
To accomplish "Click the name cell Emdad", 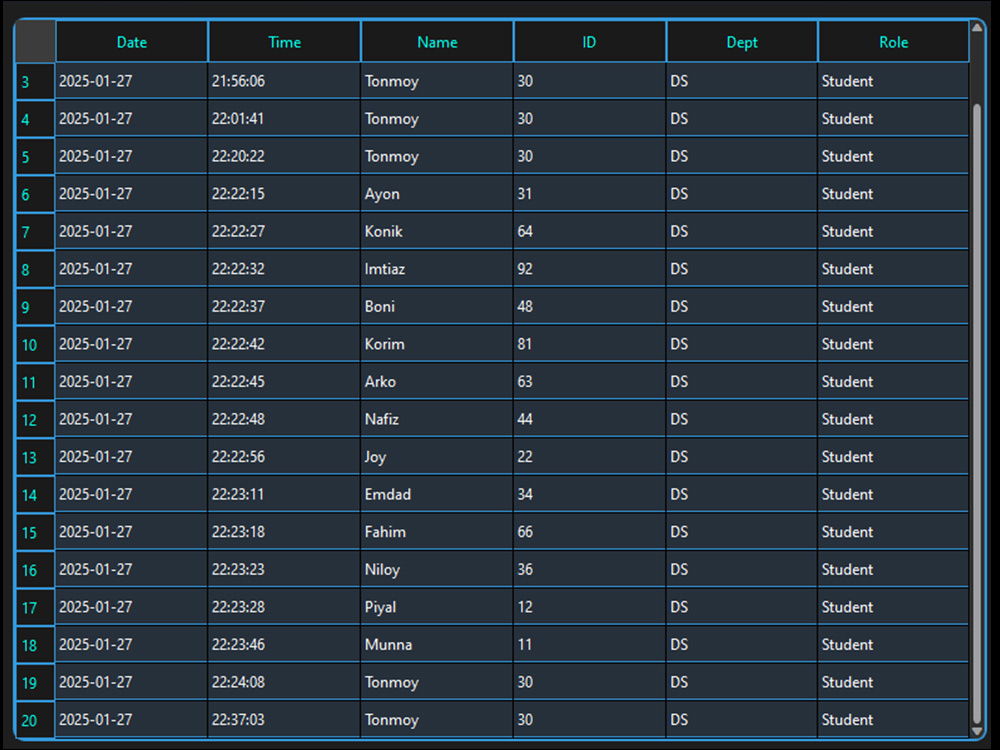I will [x=437, y=495].
